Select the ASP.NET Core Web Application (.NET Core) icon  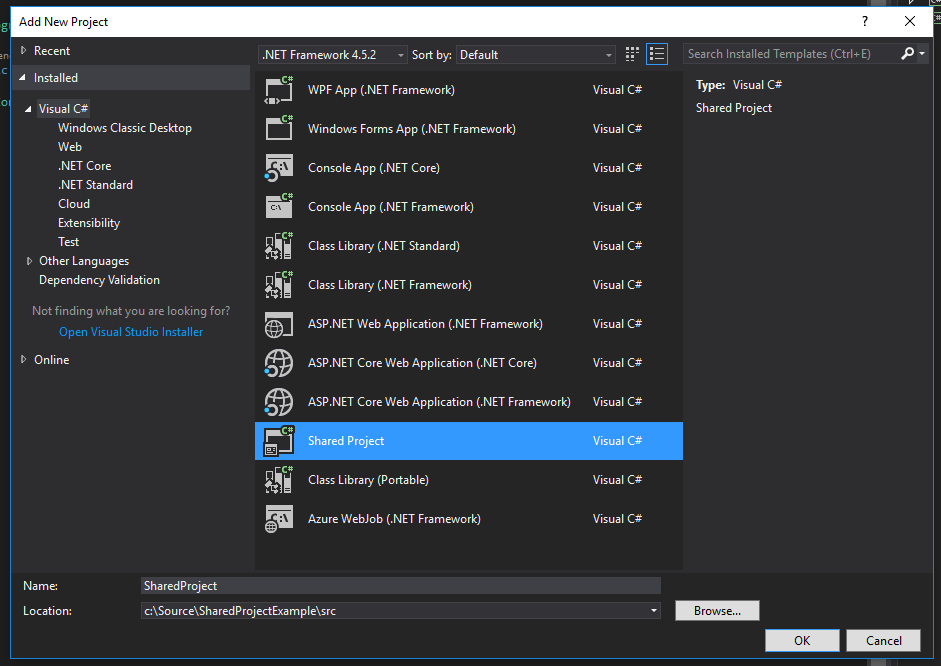pos(279,363)
